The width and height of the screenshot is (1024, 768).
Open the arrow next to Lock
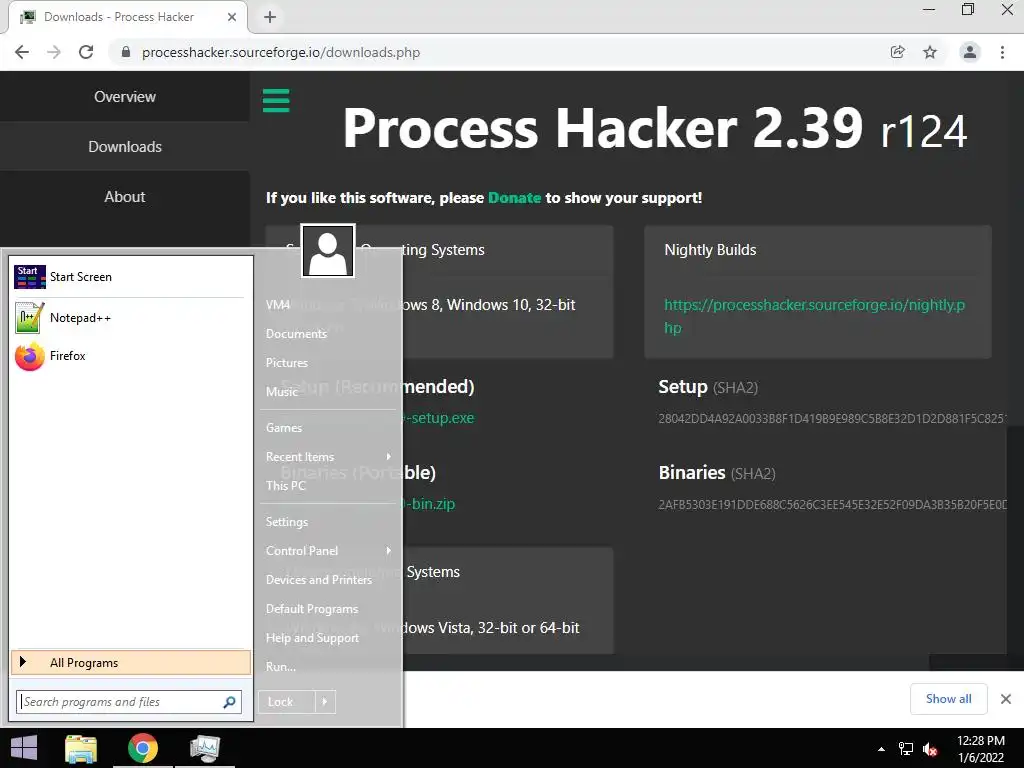click(325, 702)
